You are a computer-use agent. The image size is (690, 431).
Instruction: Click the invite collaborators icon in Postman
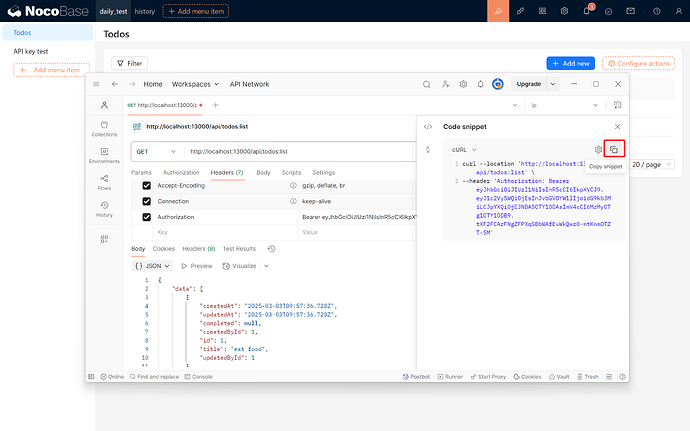point(445,84)
